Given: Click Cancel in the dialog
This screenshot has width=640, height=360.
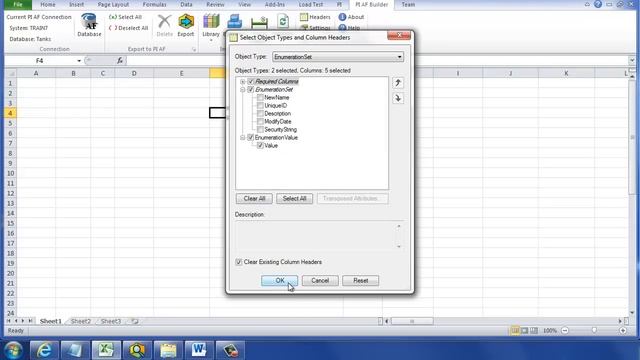Looking at the screenshot, I should click(320, 280).
